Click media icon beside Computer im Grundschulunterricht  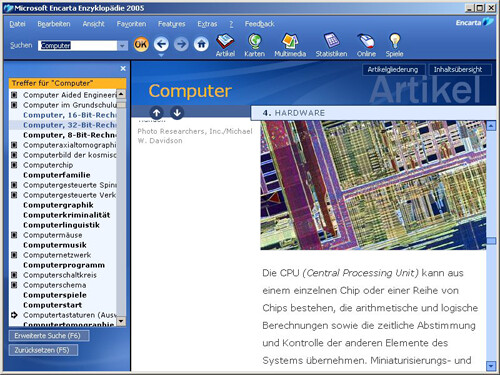tap(14, 105)
